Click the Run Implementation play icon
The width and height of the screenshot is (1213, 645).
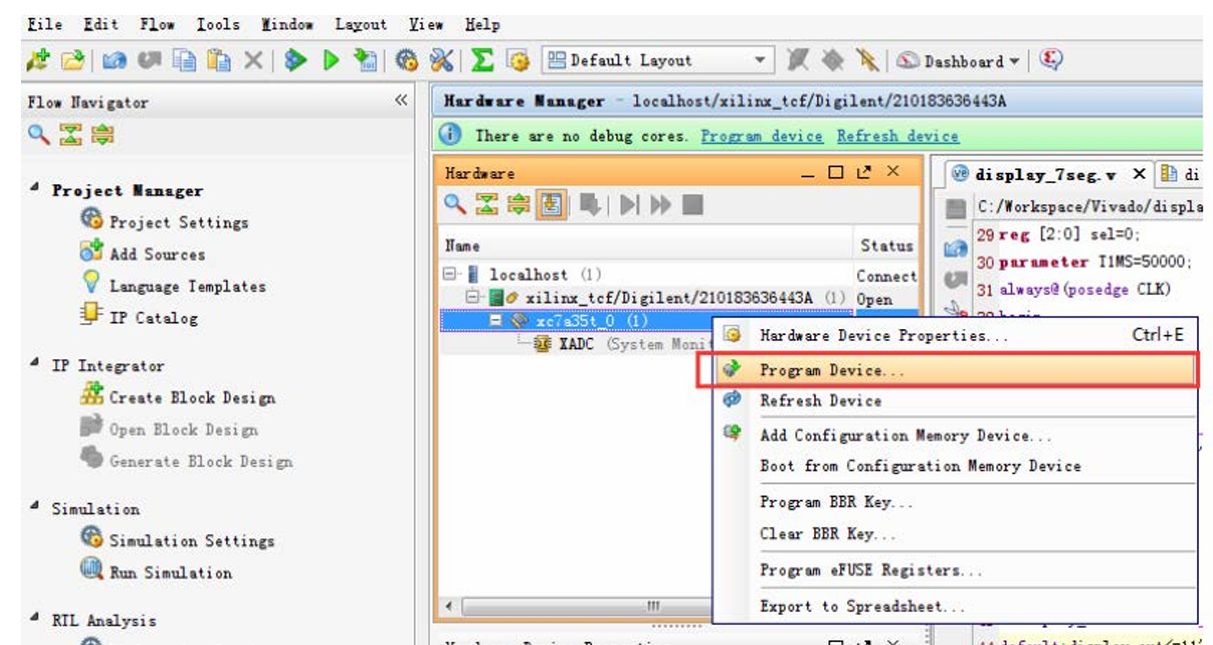click(331, 61)
